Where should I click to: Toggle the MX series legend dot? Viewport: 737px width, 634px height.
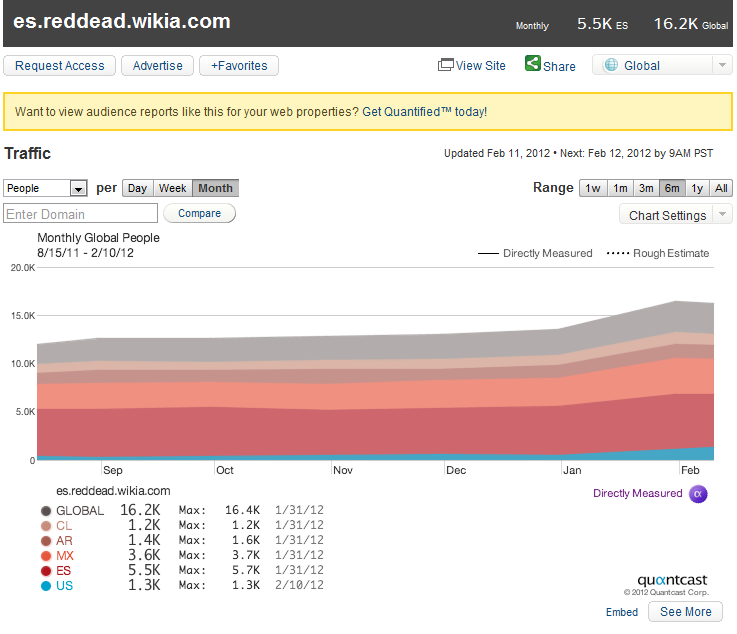[x=46, y=556]
